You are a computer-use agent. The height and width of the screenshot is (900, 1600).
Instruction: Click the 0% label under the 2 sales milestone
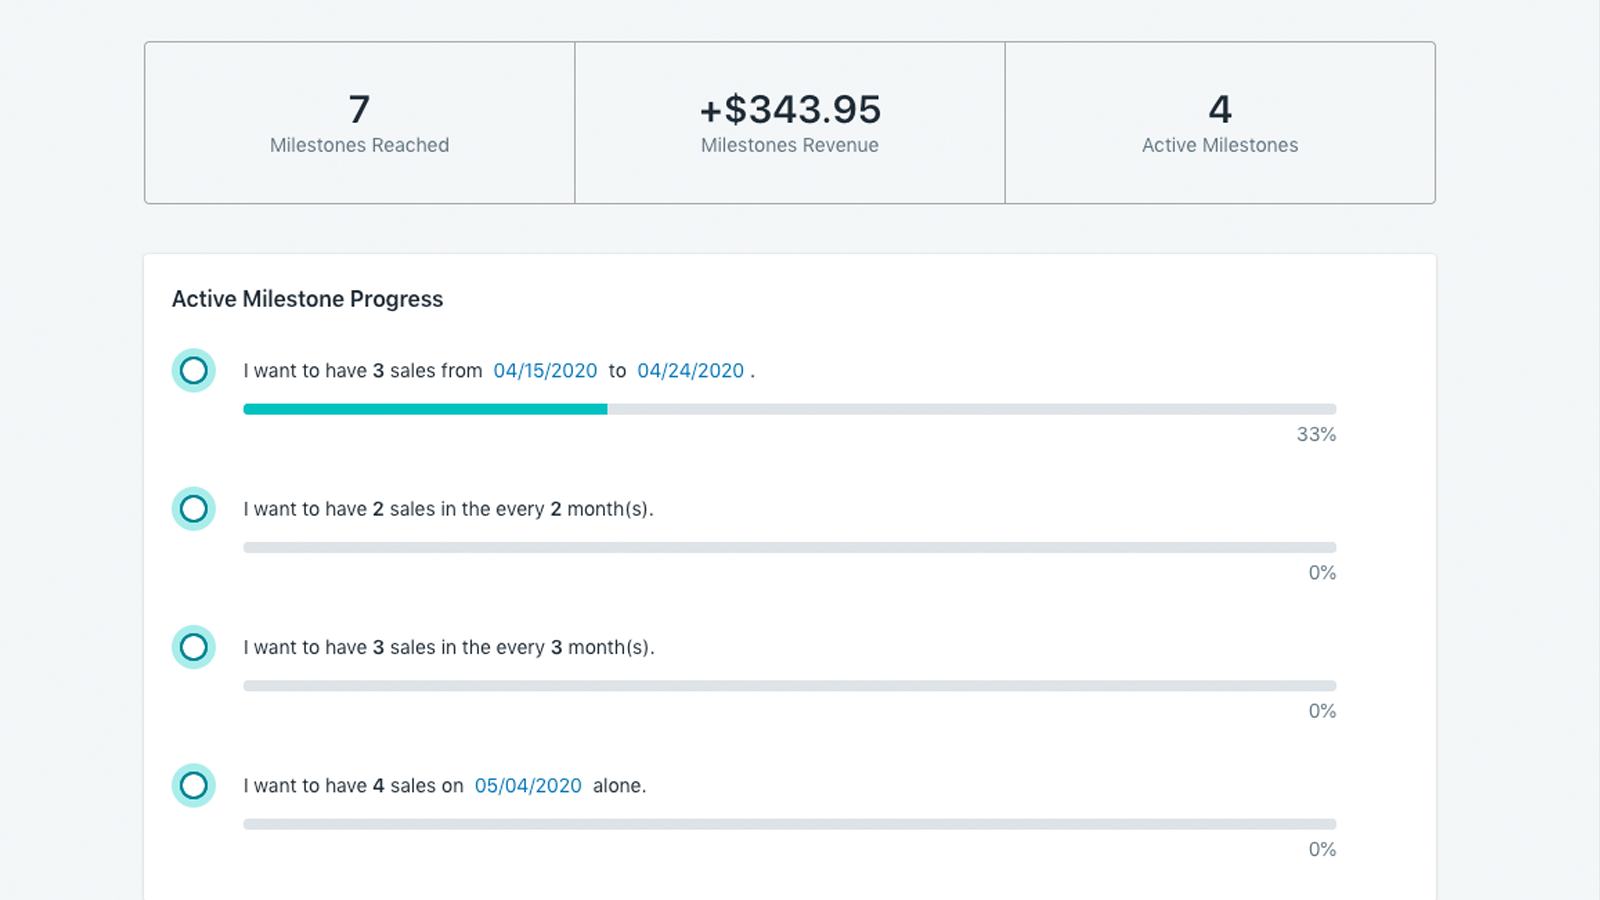(x=1321, y=572)
